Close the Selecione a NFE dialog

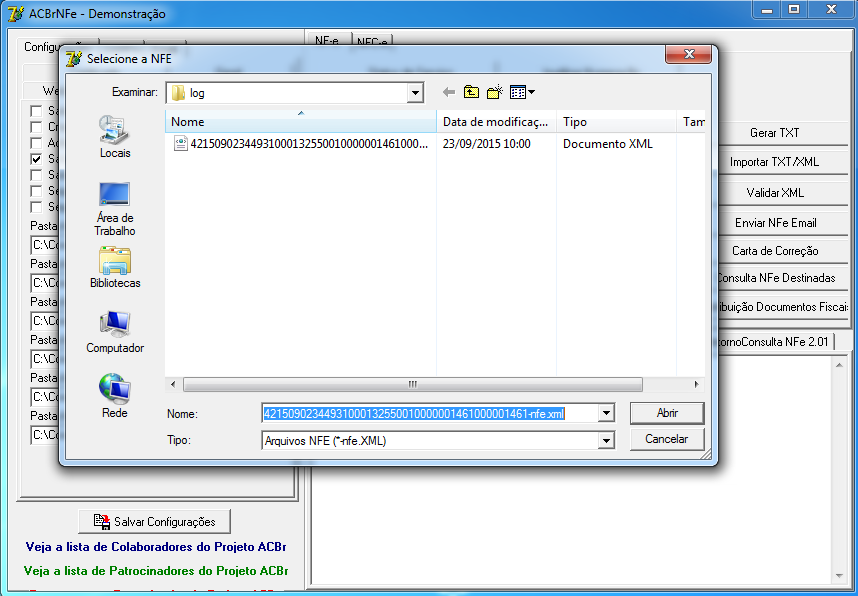click(x=688, y=54)
